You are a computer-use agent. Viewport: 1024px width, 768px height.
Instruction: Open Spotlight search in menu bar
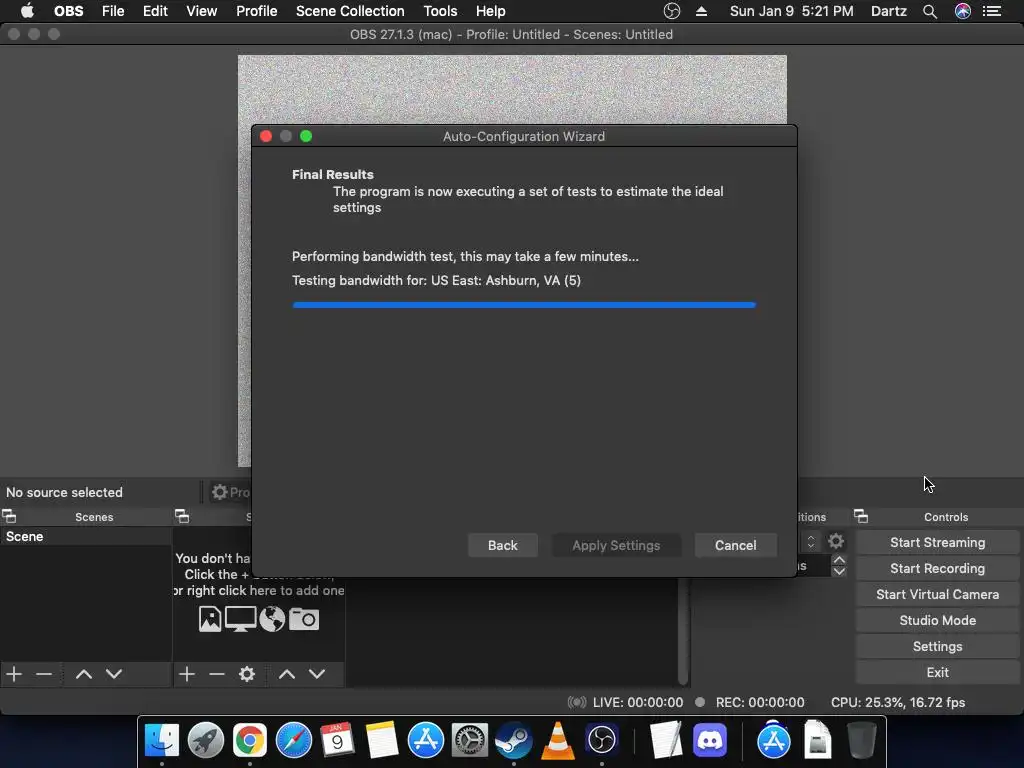click(930, 11)
